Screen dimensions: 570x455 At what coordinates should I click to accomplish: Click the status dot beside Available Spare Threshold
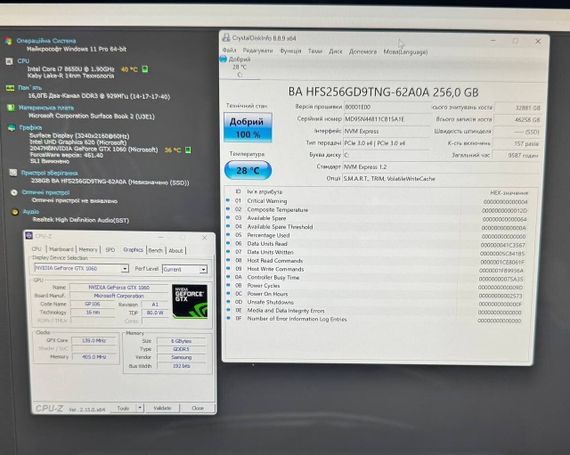(228, 226)
